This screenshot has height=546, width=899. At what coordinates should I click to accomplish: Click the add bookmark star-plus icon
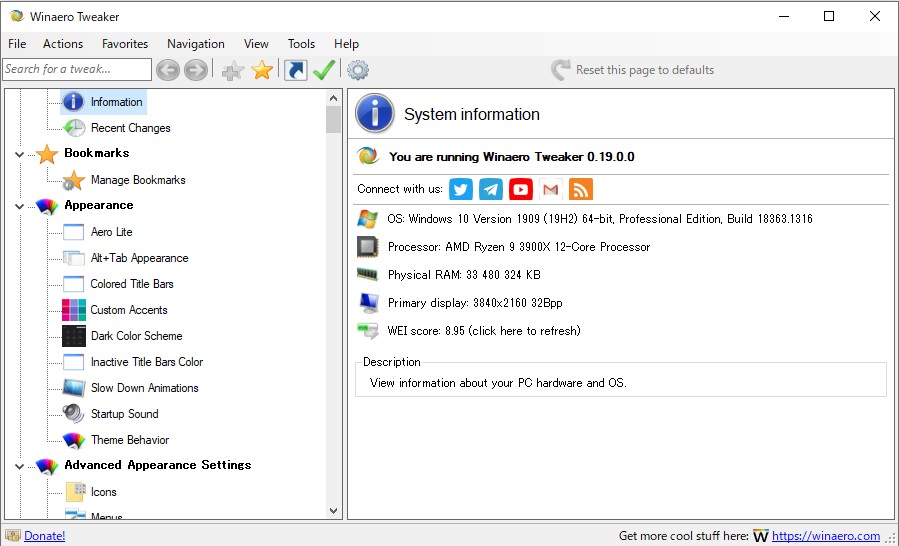(x=233, y=71)
